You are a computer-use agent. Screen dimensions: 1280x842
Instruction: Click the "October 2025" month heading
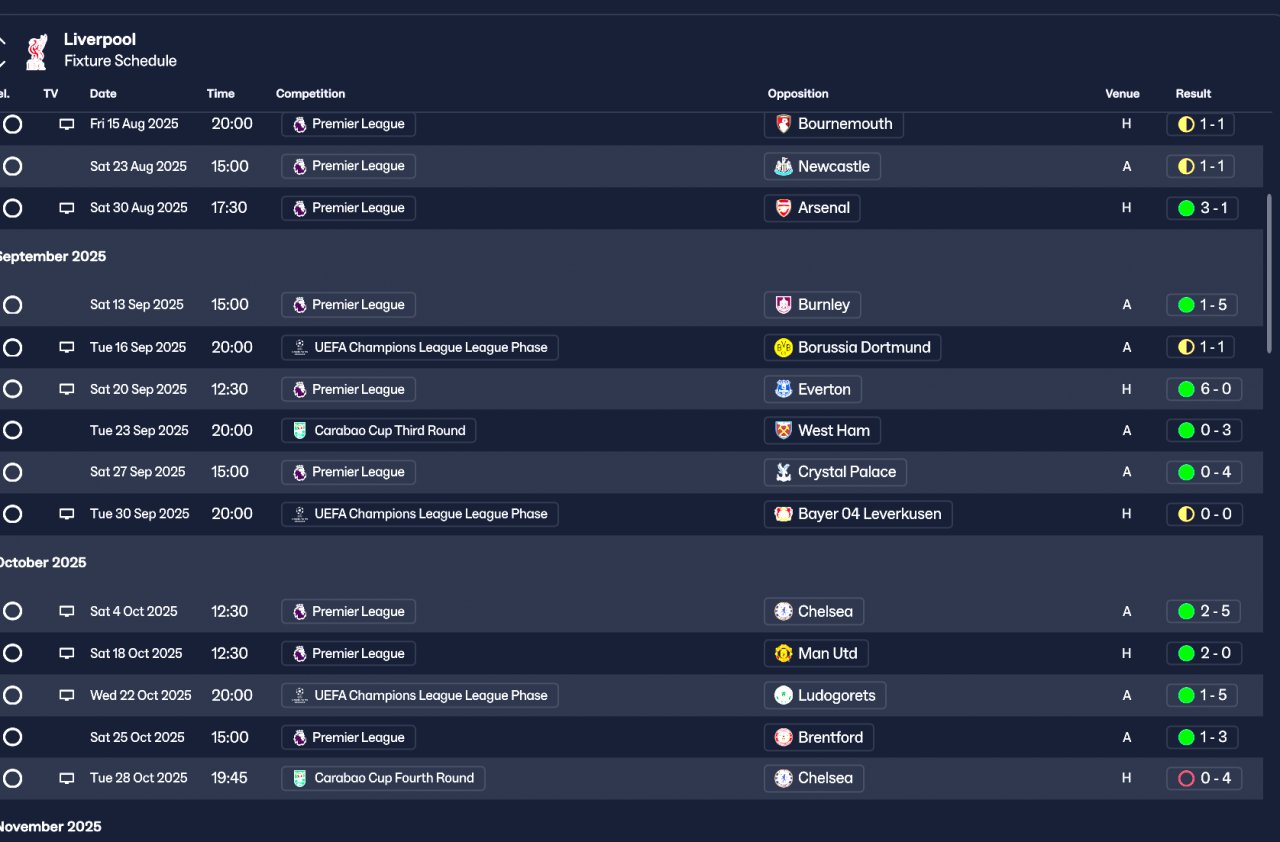point(41,563)
